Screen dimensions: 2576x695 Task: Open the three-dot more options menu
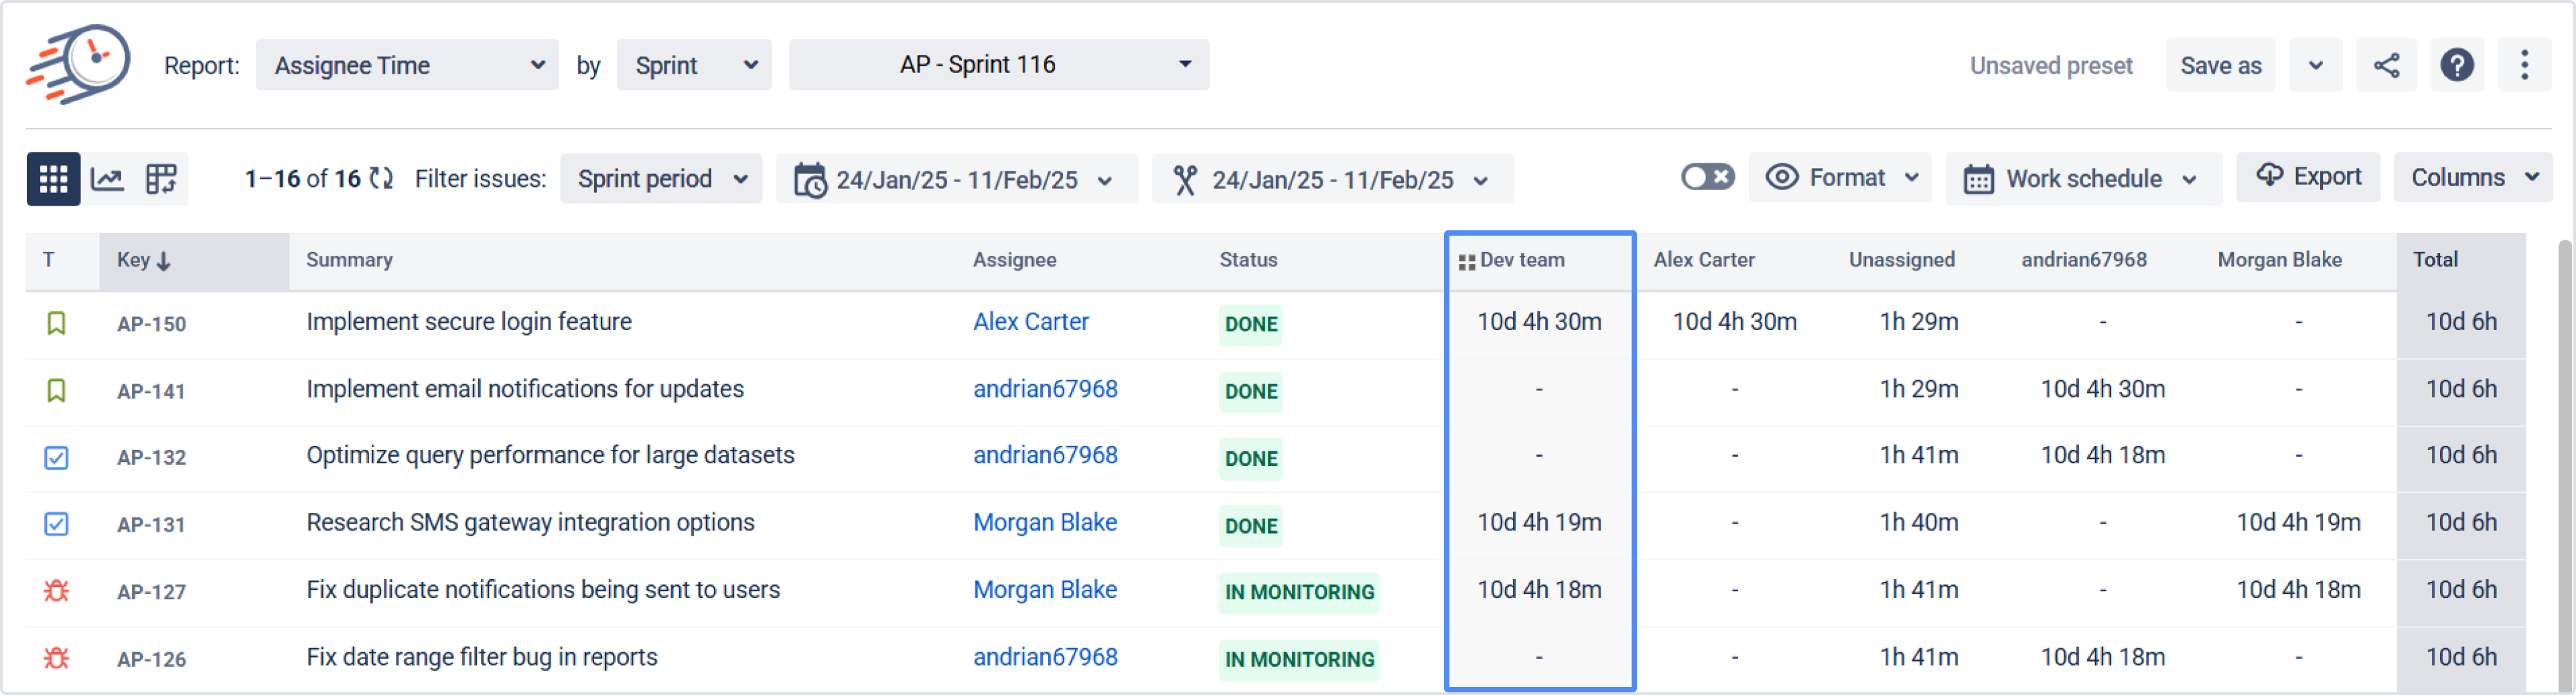pos(2524,66)
